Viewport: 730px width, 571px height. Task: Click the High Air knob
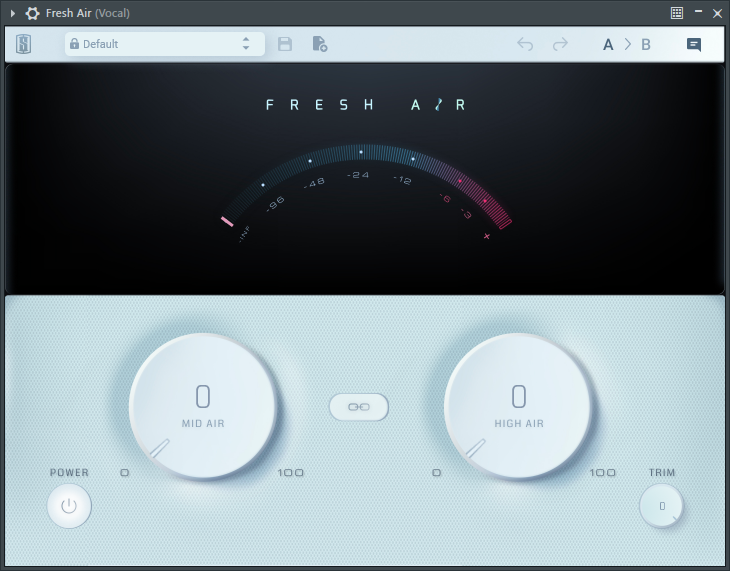[x=518, y=406]
